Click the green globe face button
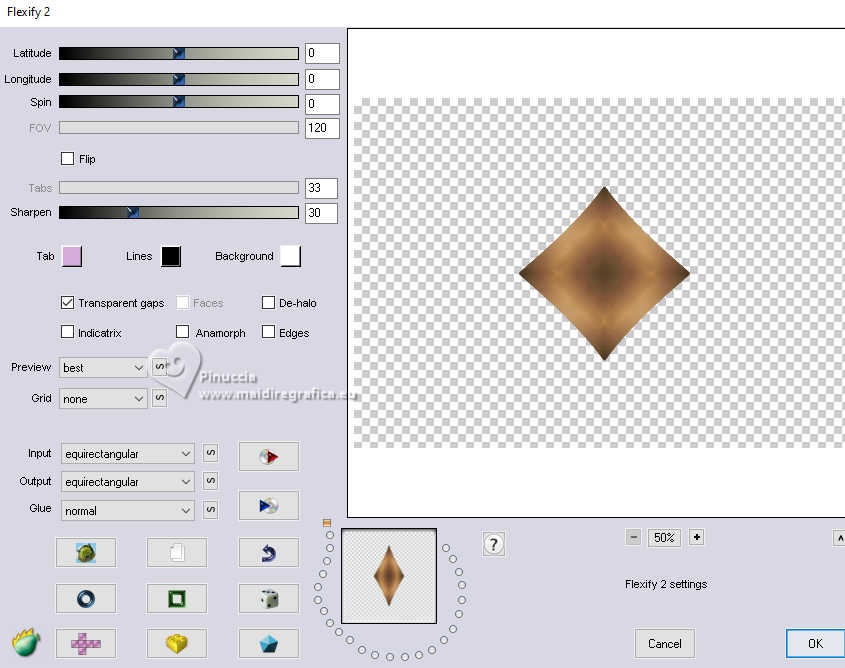Image resolution: width=845 pixels, height=668 pixels. click(x=86, y=552)
